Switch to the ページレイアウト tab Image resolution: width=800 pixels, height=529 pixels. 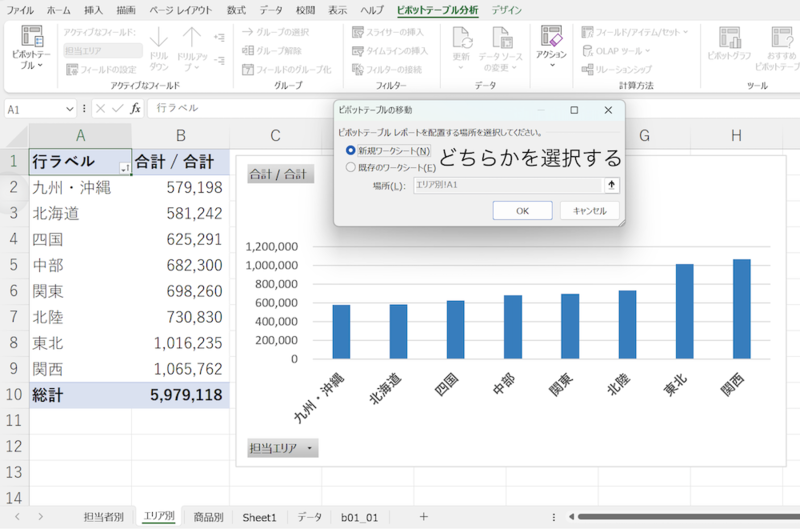point(180,10)
